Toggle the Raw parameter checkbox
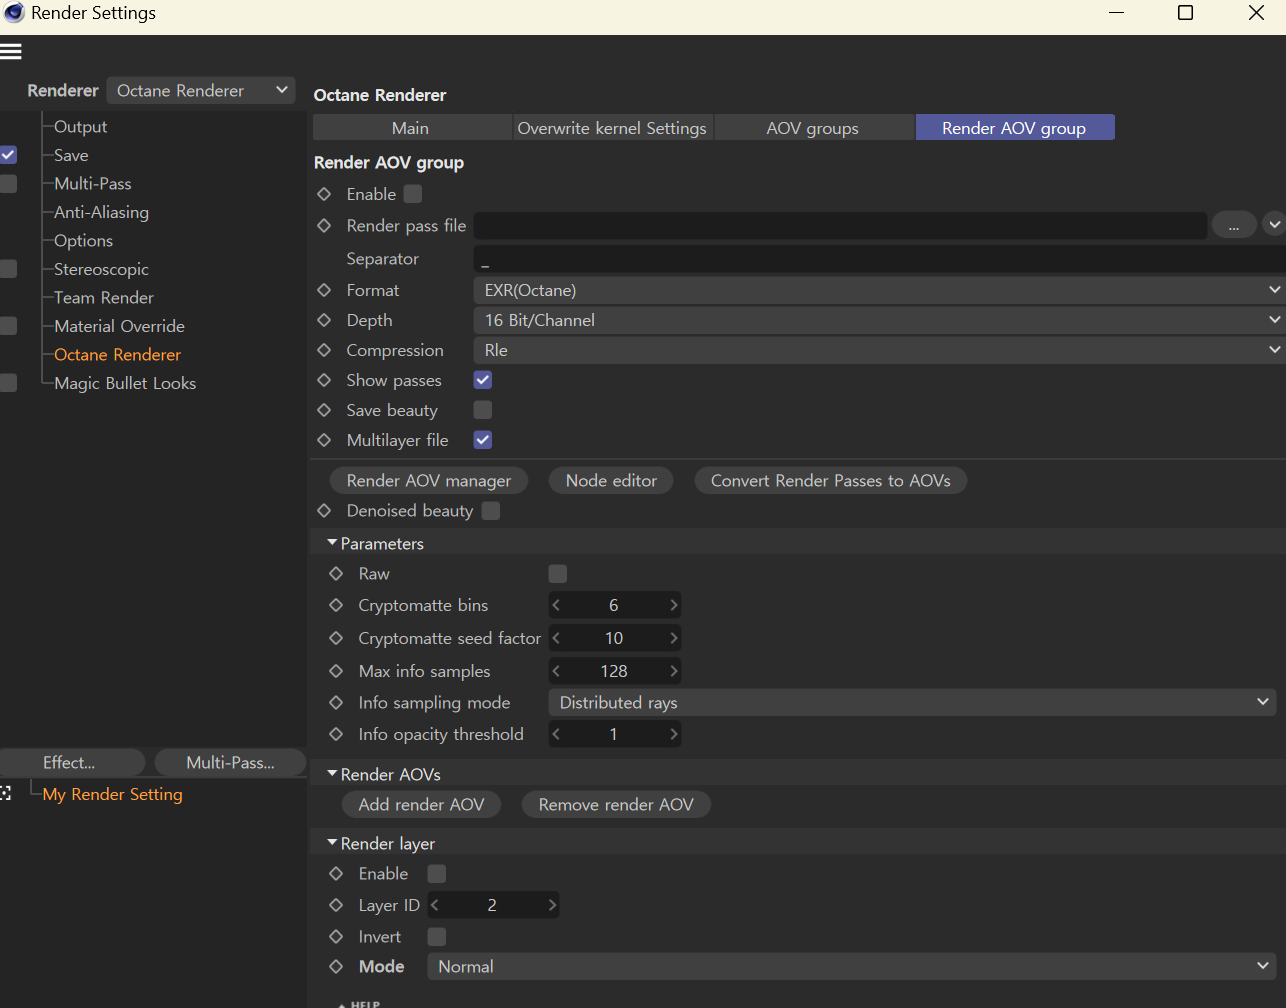 coord(558,574)
